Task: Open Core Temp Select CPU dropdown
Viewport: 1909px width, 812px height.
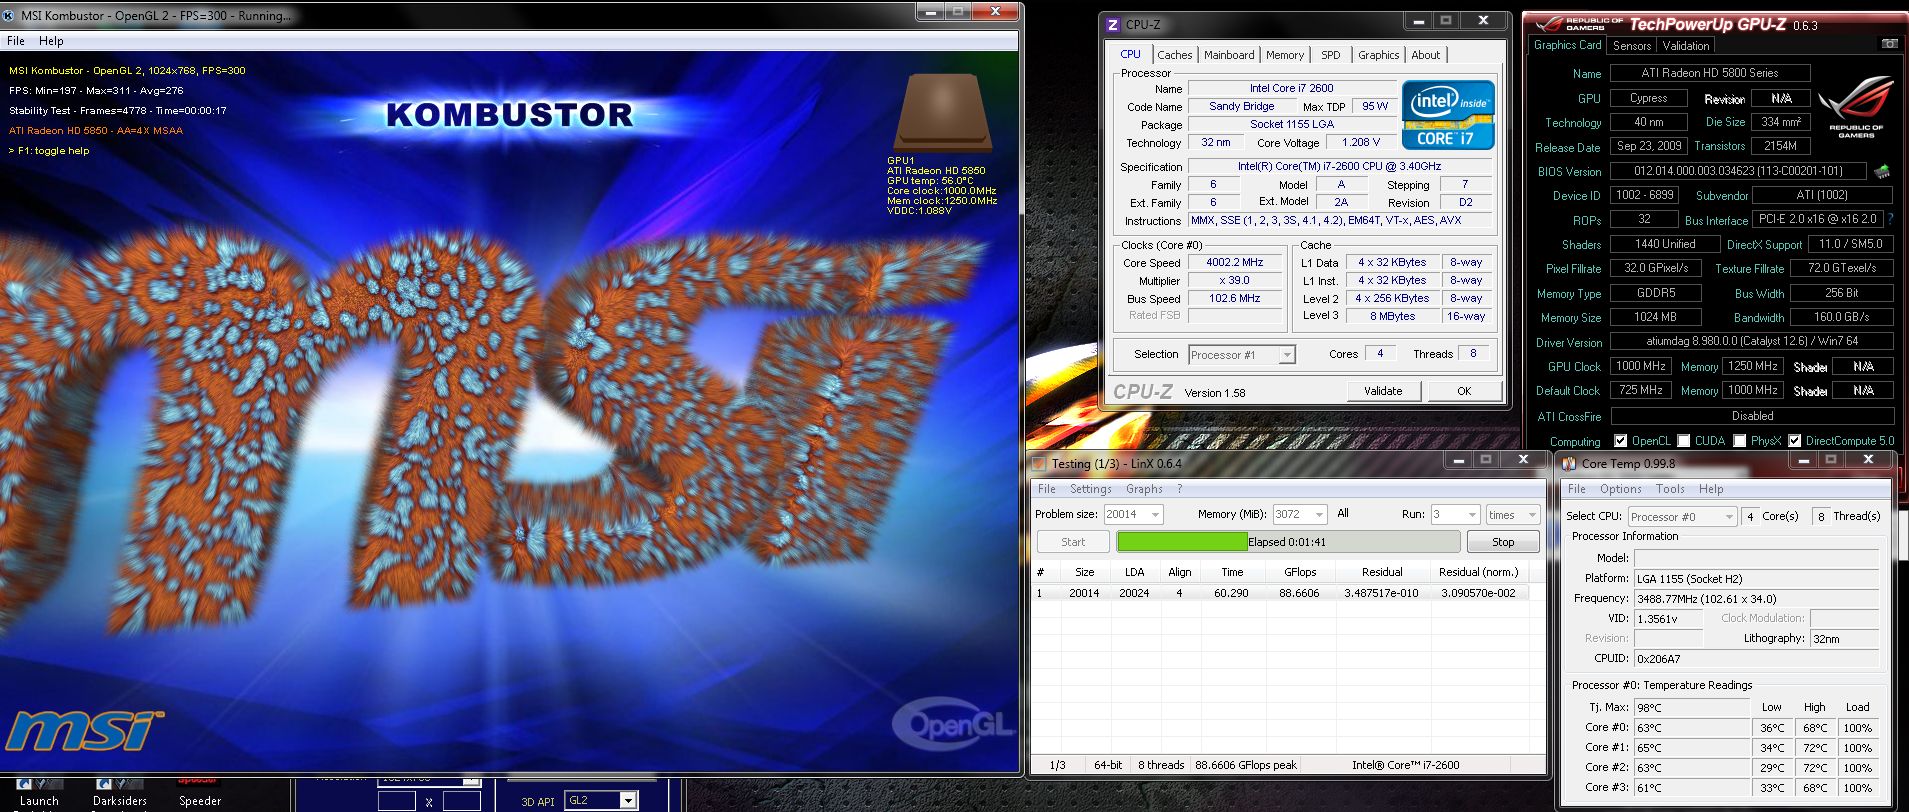Action: (1682, 517)
